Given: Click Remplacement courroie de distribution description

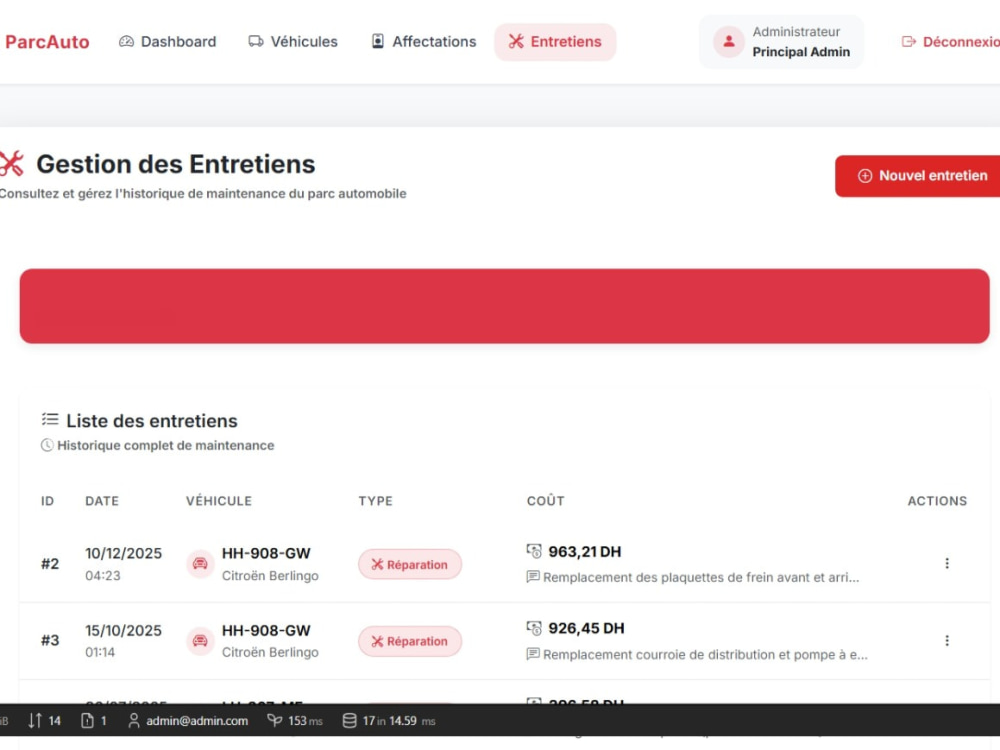Looking at the screenshot, I should click(x=705, y=654).
